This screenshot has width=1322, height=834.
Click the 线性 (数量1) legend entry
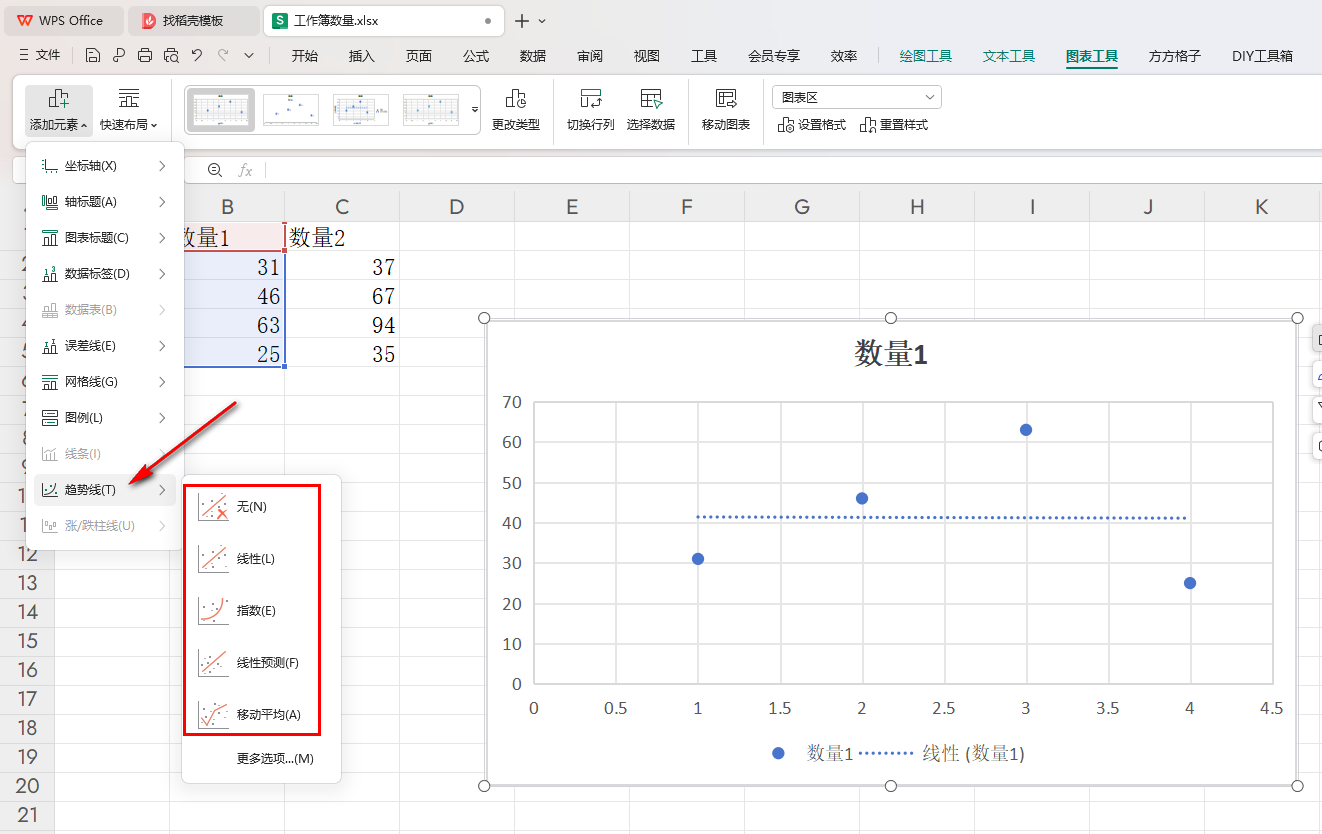pos(941,754)
